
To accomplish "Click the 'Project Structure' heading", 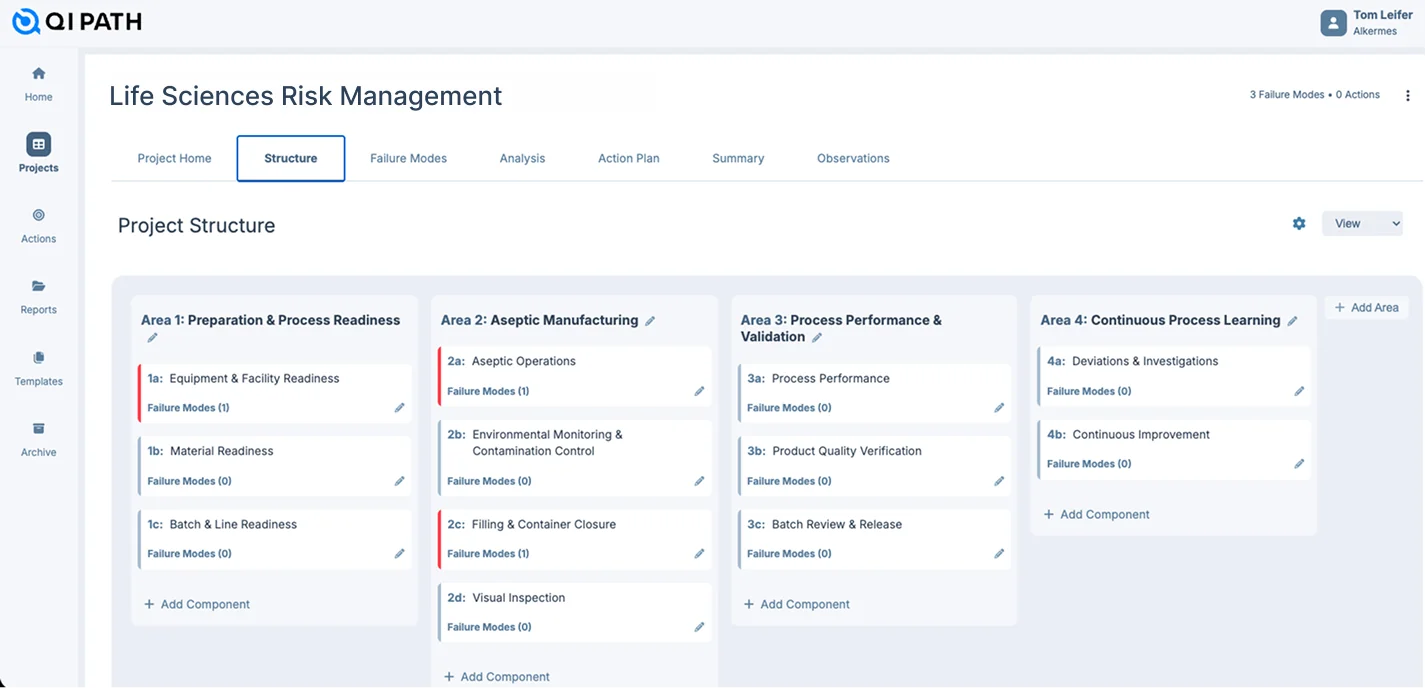I will click(196, 226).
